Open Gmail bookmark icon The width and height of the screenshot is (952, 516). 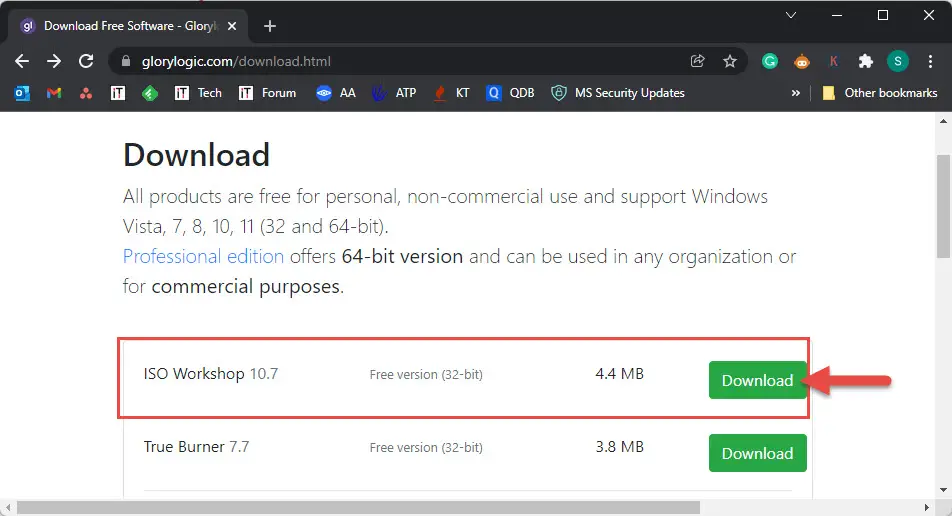pyautogui.click(x=54, y=93)
